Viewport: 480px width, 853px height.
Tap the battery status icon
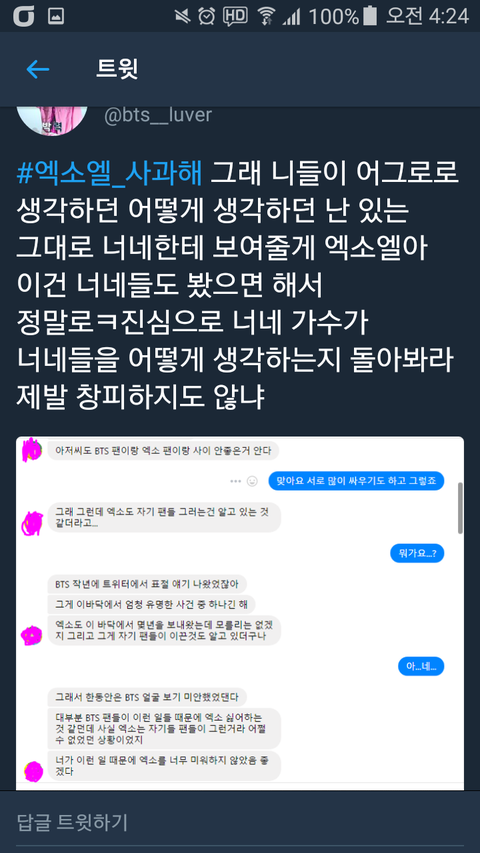370,16
